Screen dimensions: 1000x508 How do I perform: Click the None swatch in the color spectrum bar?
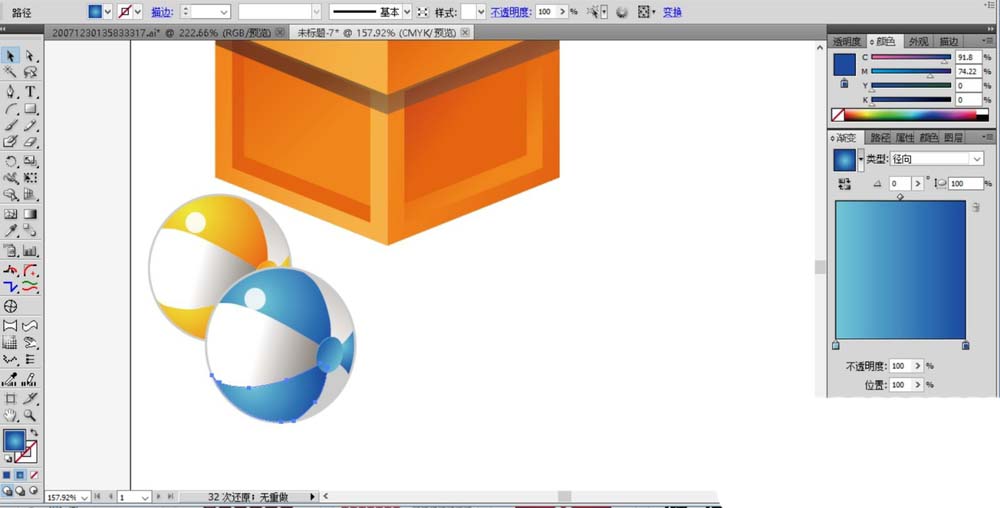click(838, 115)
